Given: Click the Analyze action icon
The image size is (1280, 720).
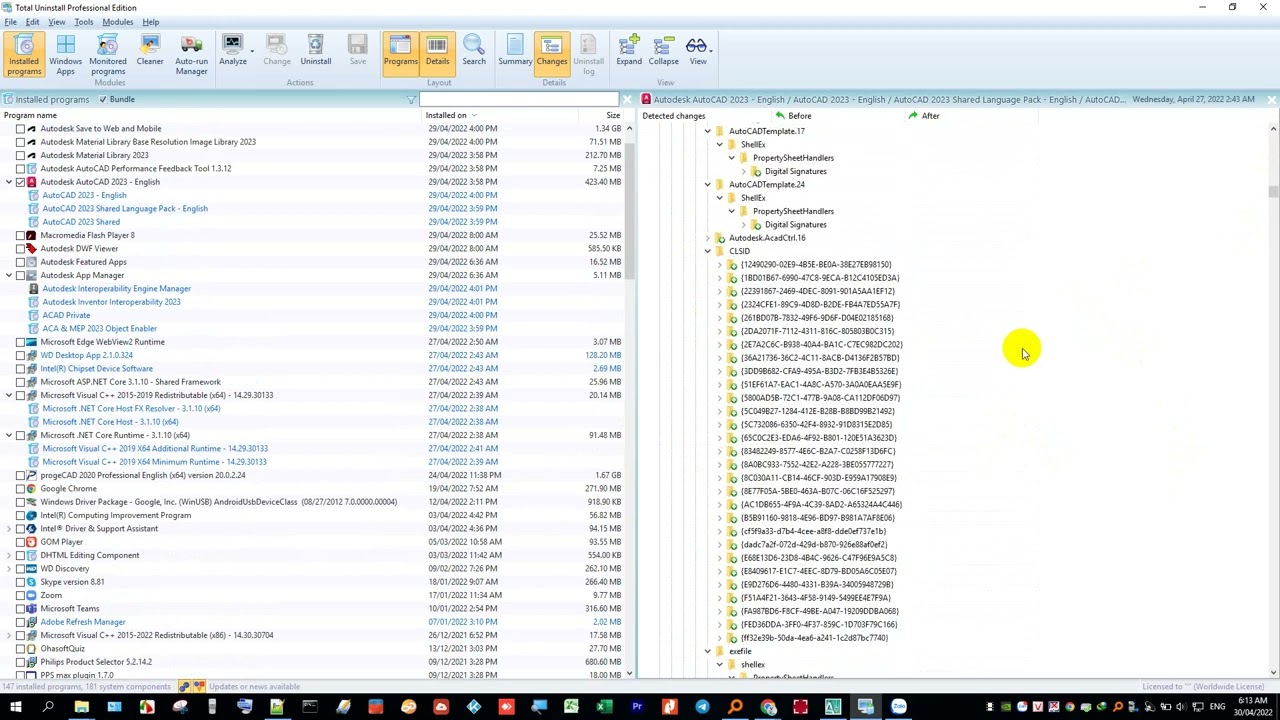Looking at the screenshot, I should pyautogui.click(x=233, y=51).
